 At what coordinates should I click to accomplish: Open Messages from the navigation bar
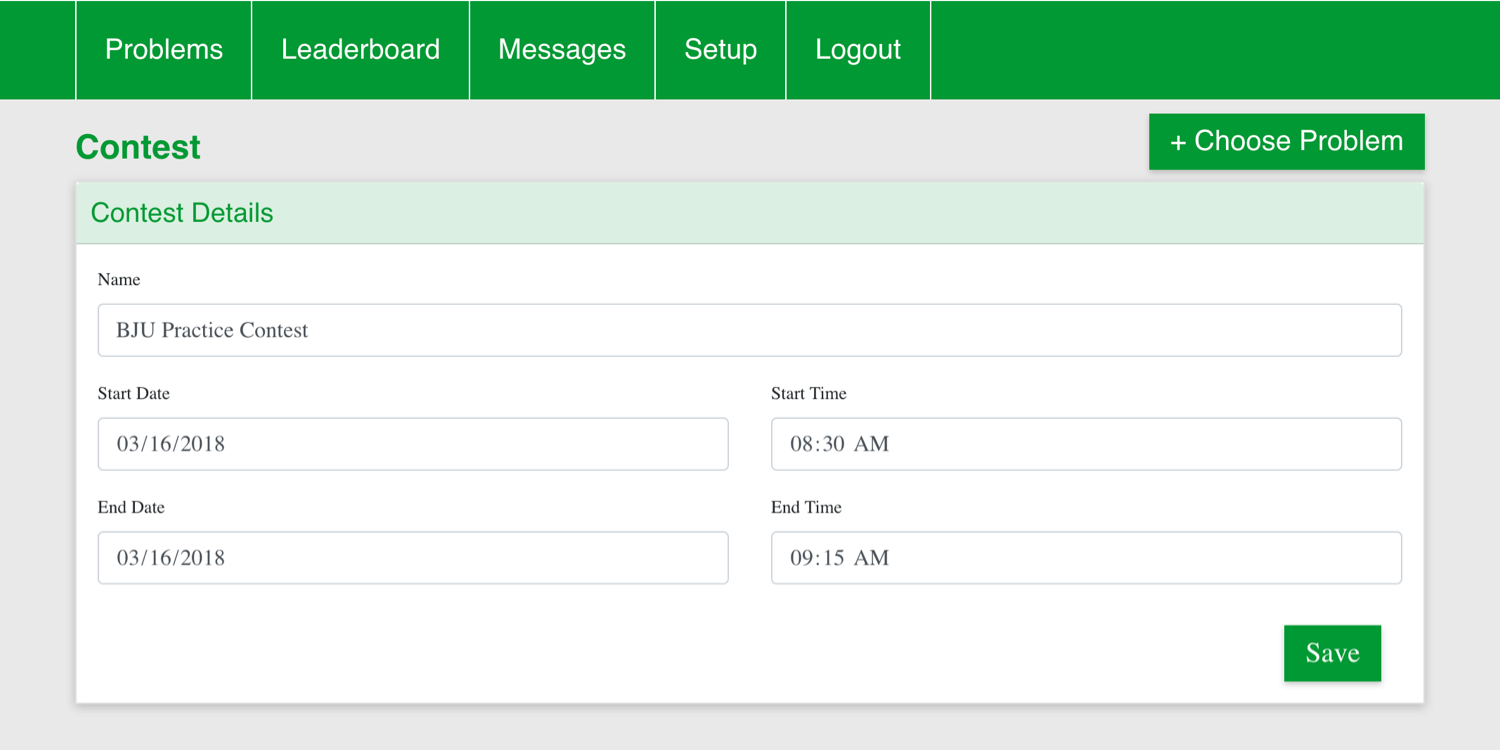562,50
